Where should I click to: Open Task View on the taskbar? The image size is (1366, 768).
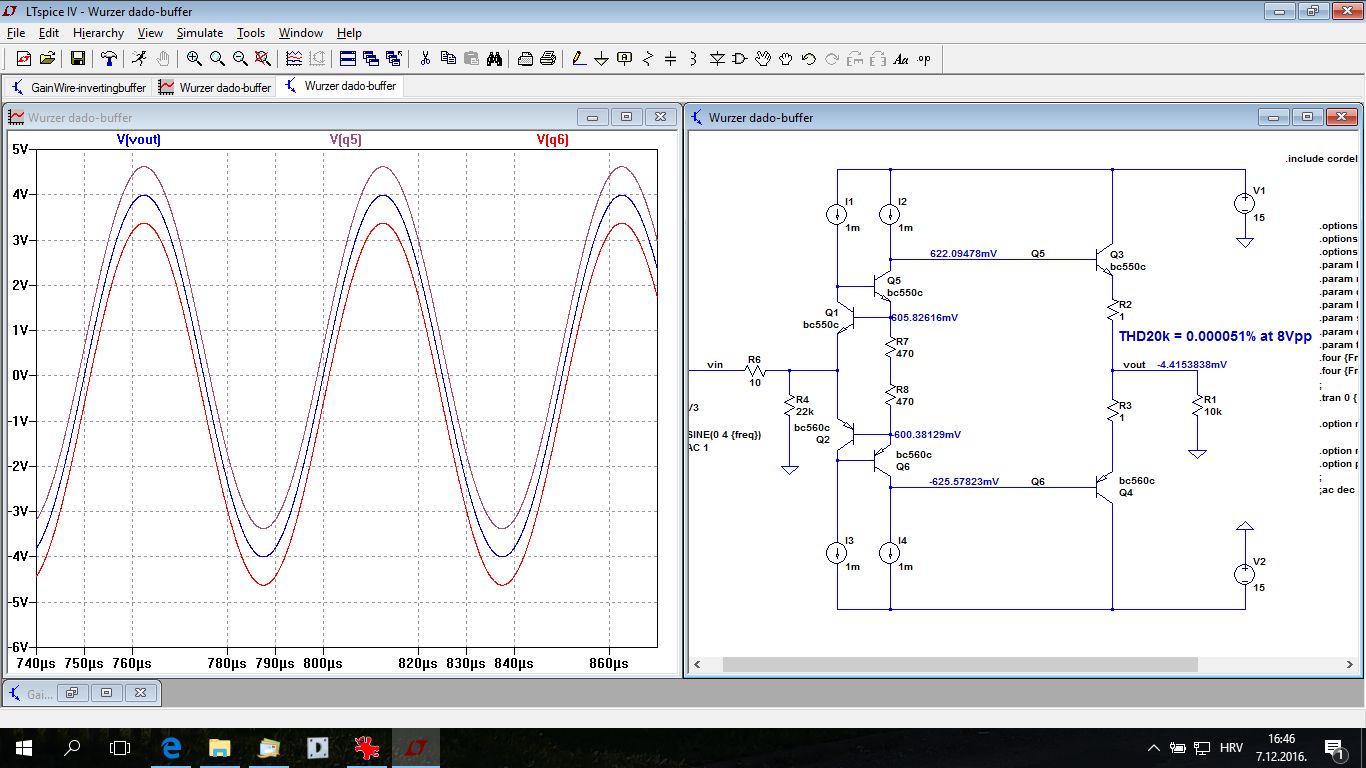pyautogui.click(x=120, y=747)
